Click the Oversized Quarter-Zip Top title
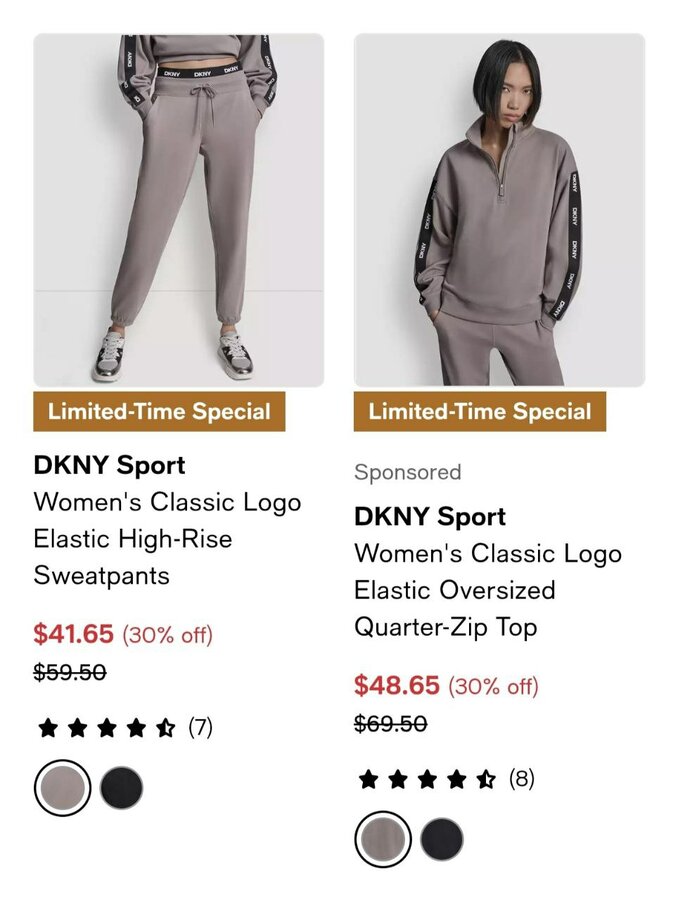 pos(488,590)
